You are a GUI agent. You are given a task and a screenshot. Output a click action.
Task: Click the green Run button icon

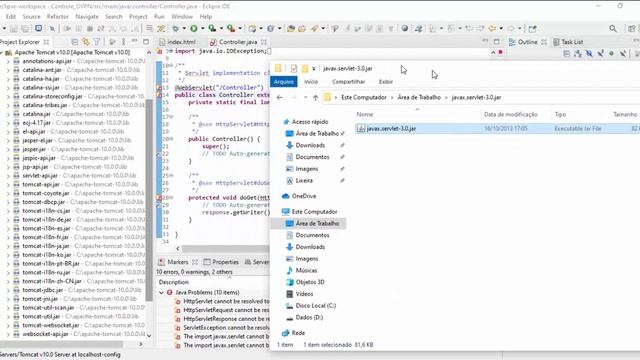194,29
